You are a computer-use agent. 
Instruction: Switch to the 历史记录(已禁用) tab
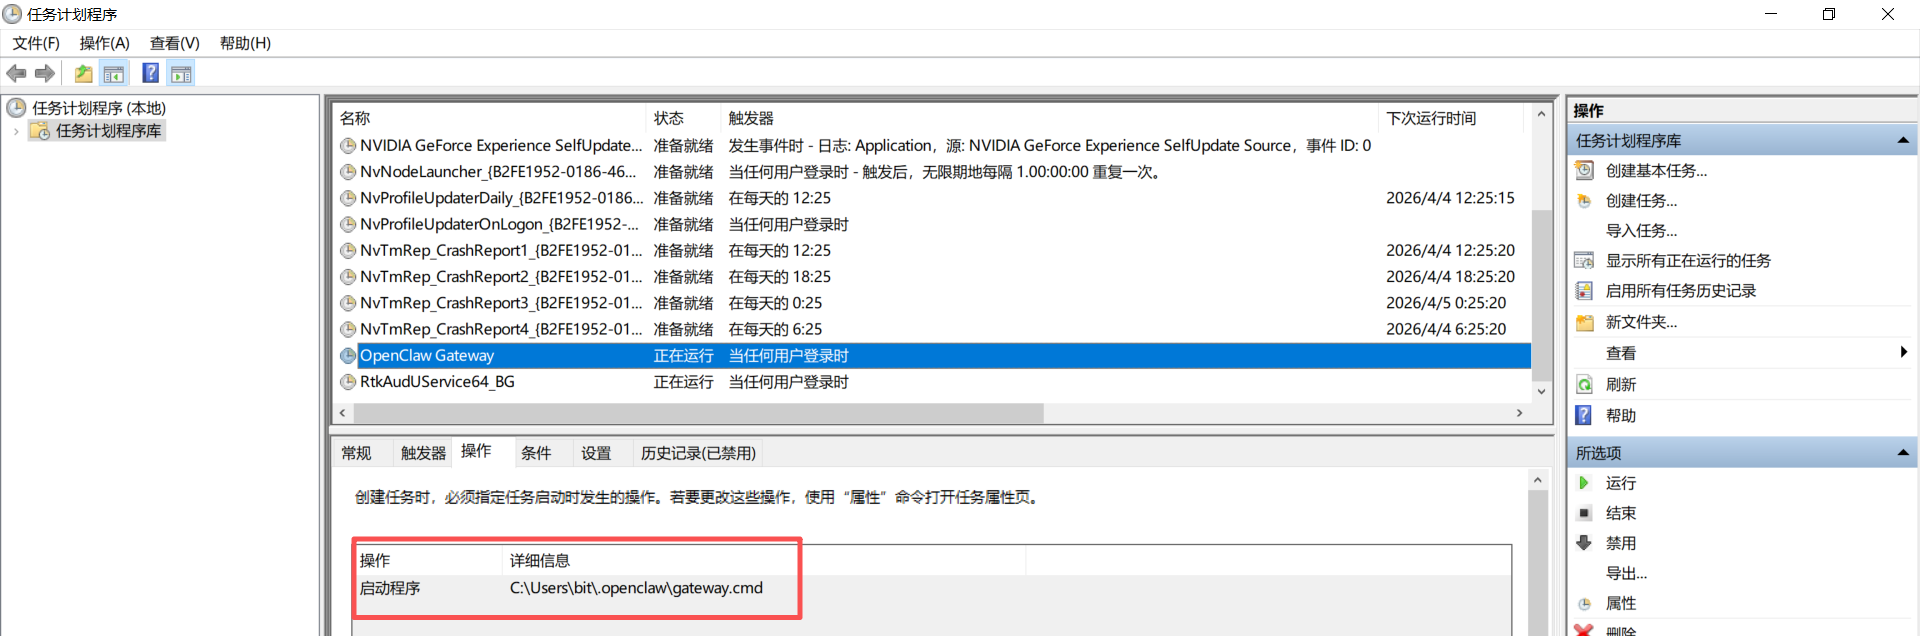(698, 453)
